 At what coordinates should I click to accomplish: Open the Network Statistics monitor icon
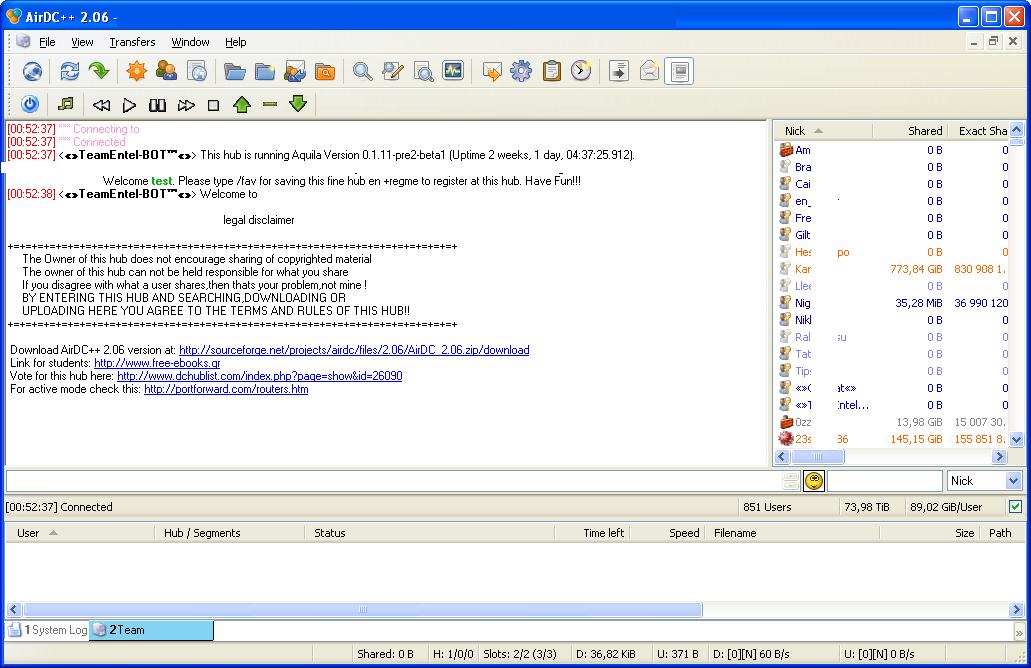[x=453, y=71]
